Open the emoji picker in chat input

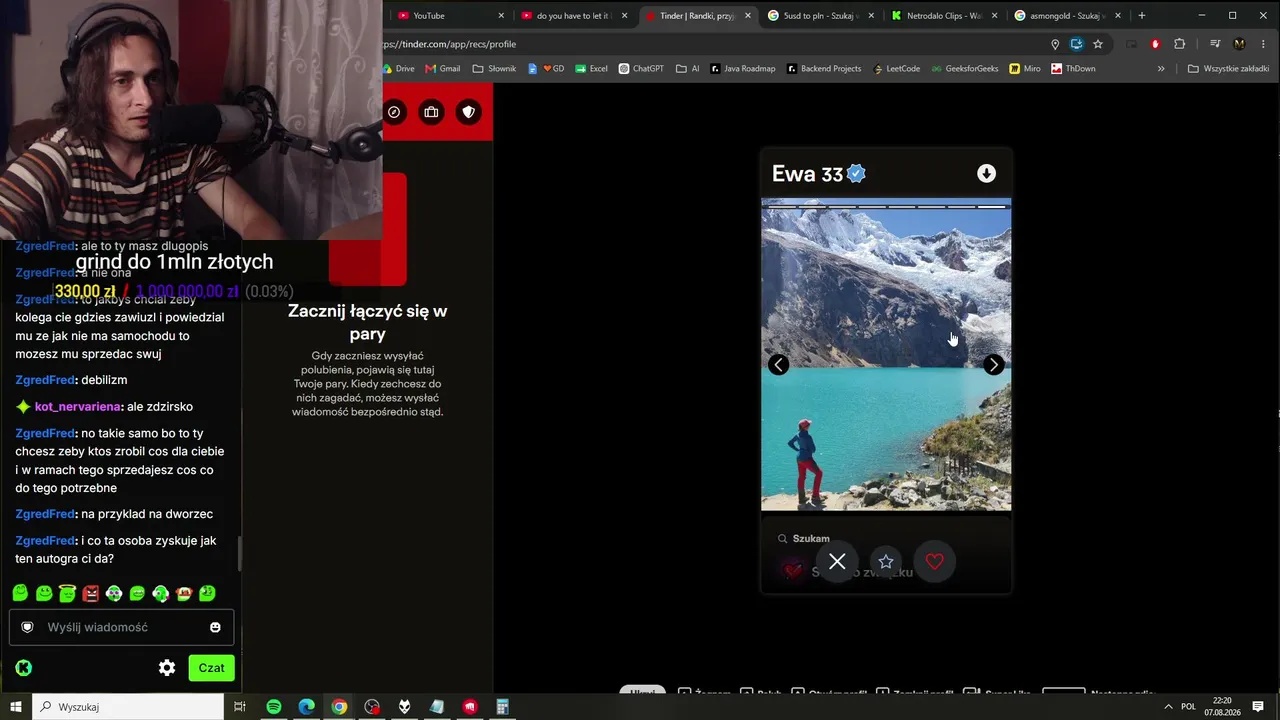tap(215, 627)
